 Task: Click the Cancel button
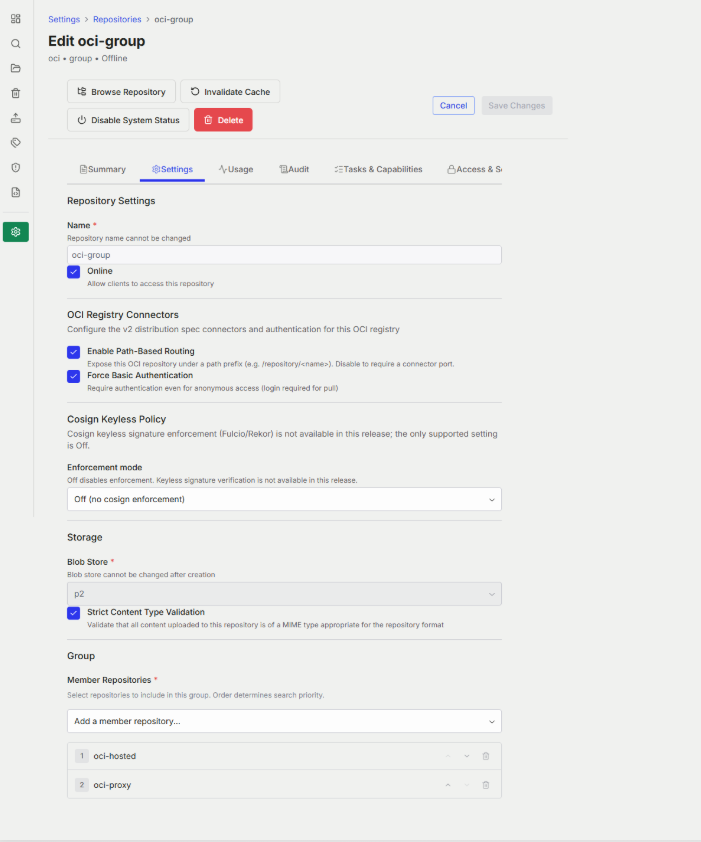[453, 105]
